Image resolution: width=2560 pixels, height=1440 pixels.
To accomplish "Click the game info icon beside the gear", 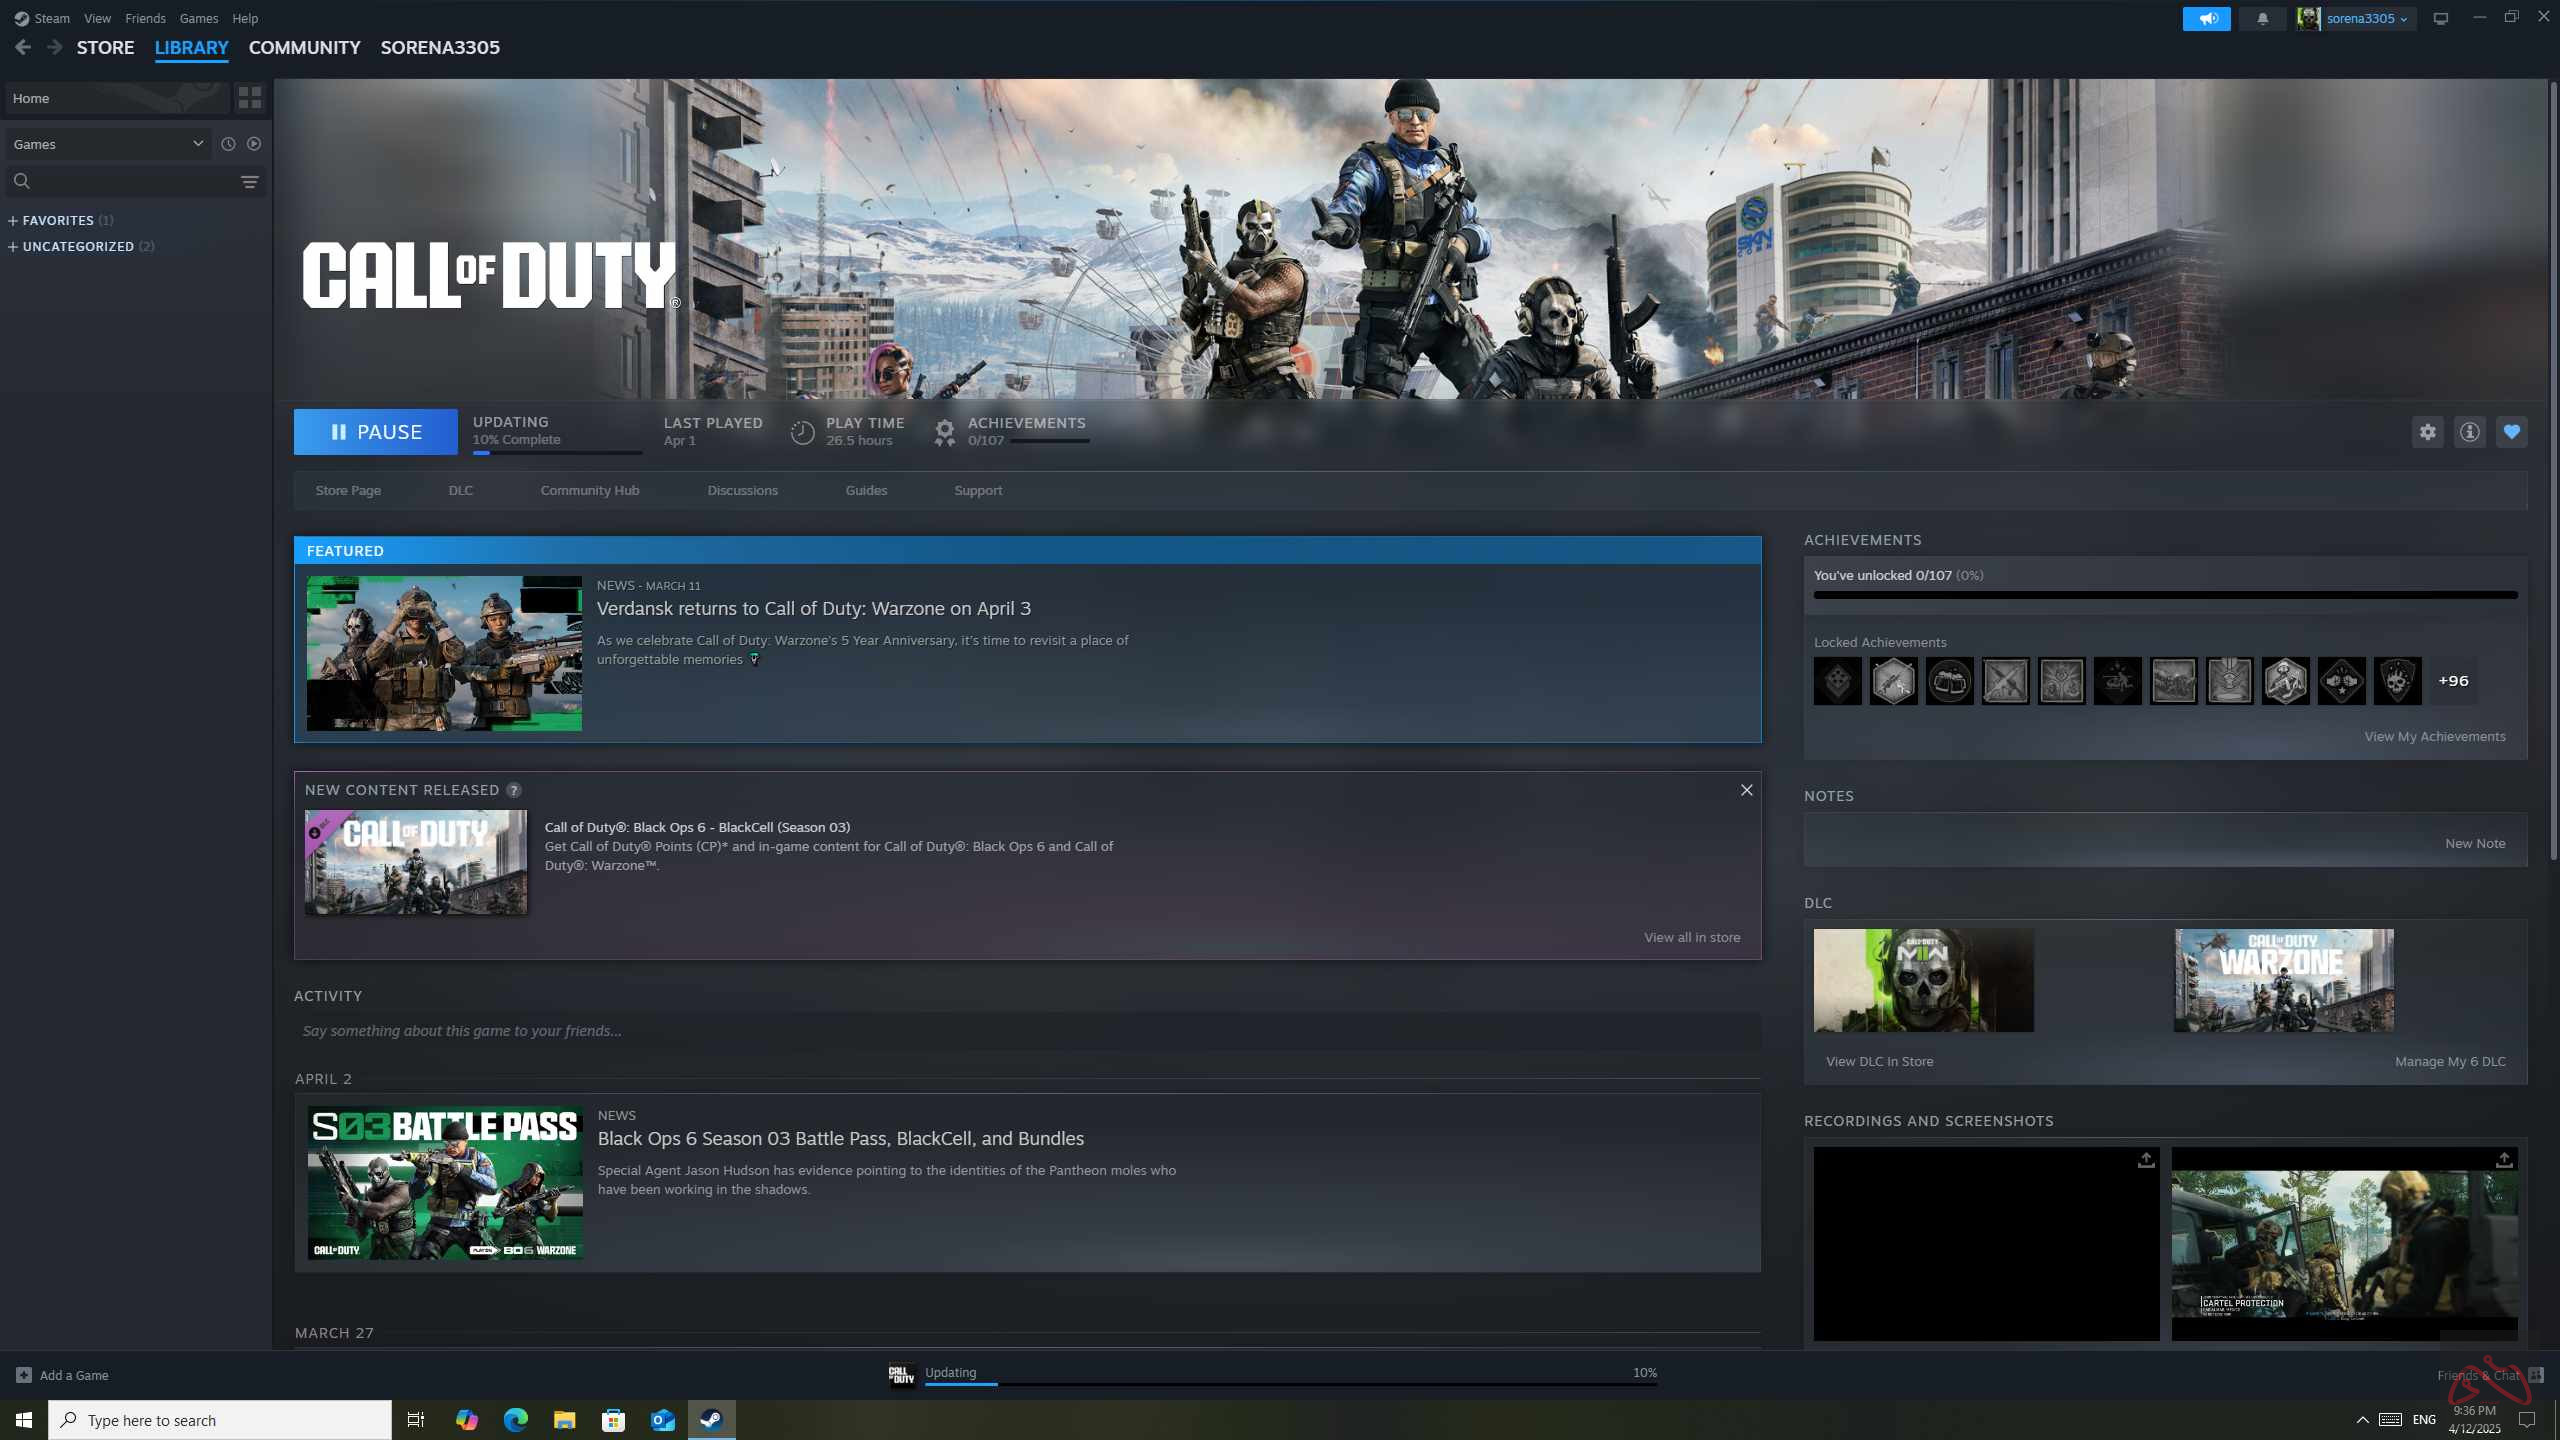I will point(2469,431).
